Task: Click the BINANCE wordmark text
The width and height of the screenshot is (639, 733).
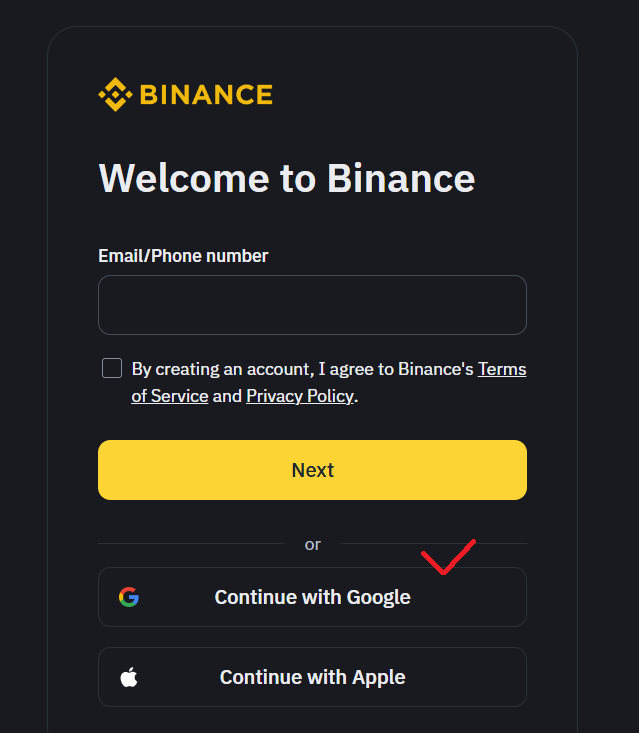Action: 206,95
